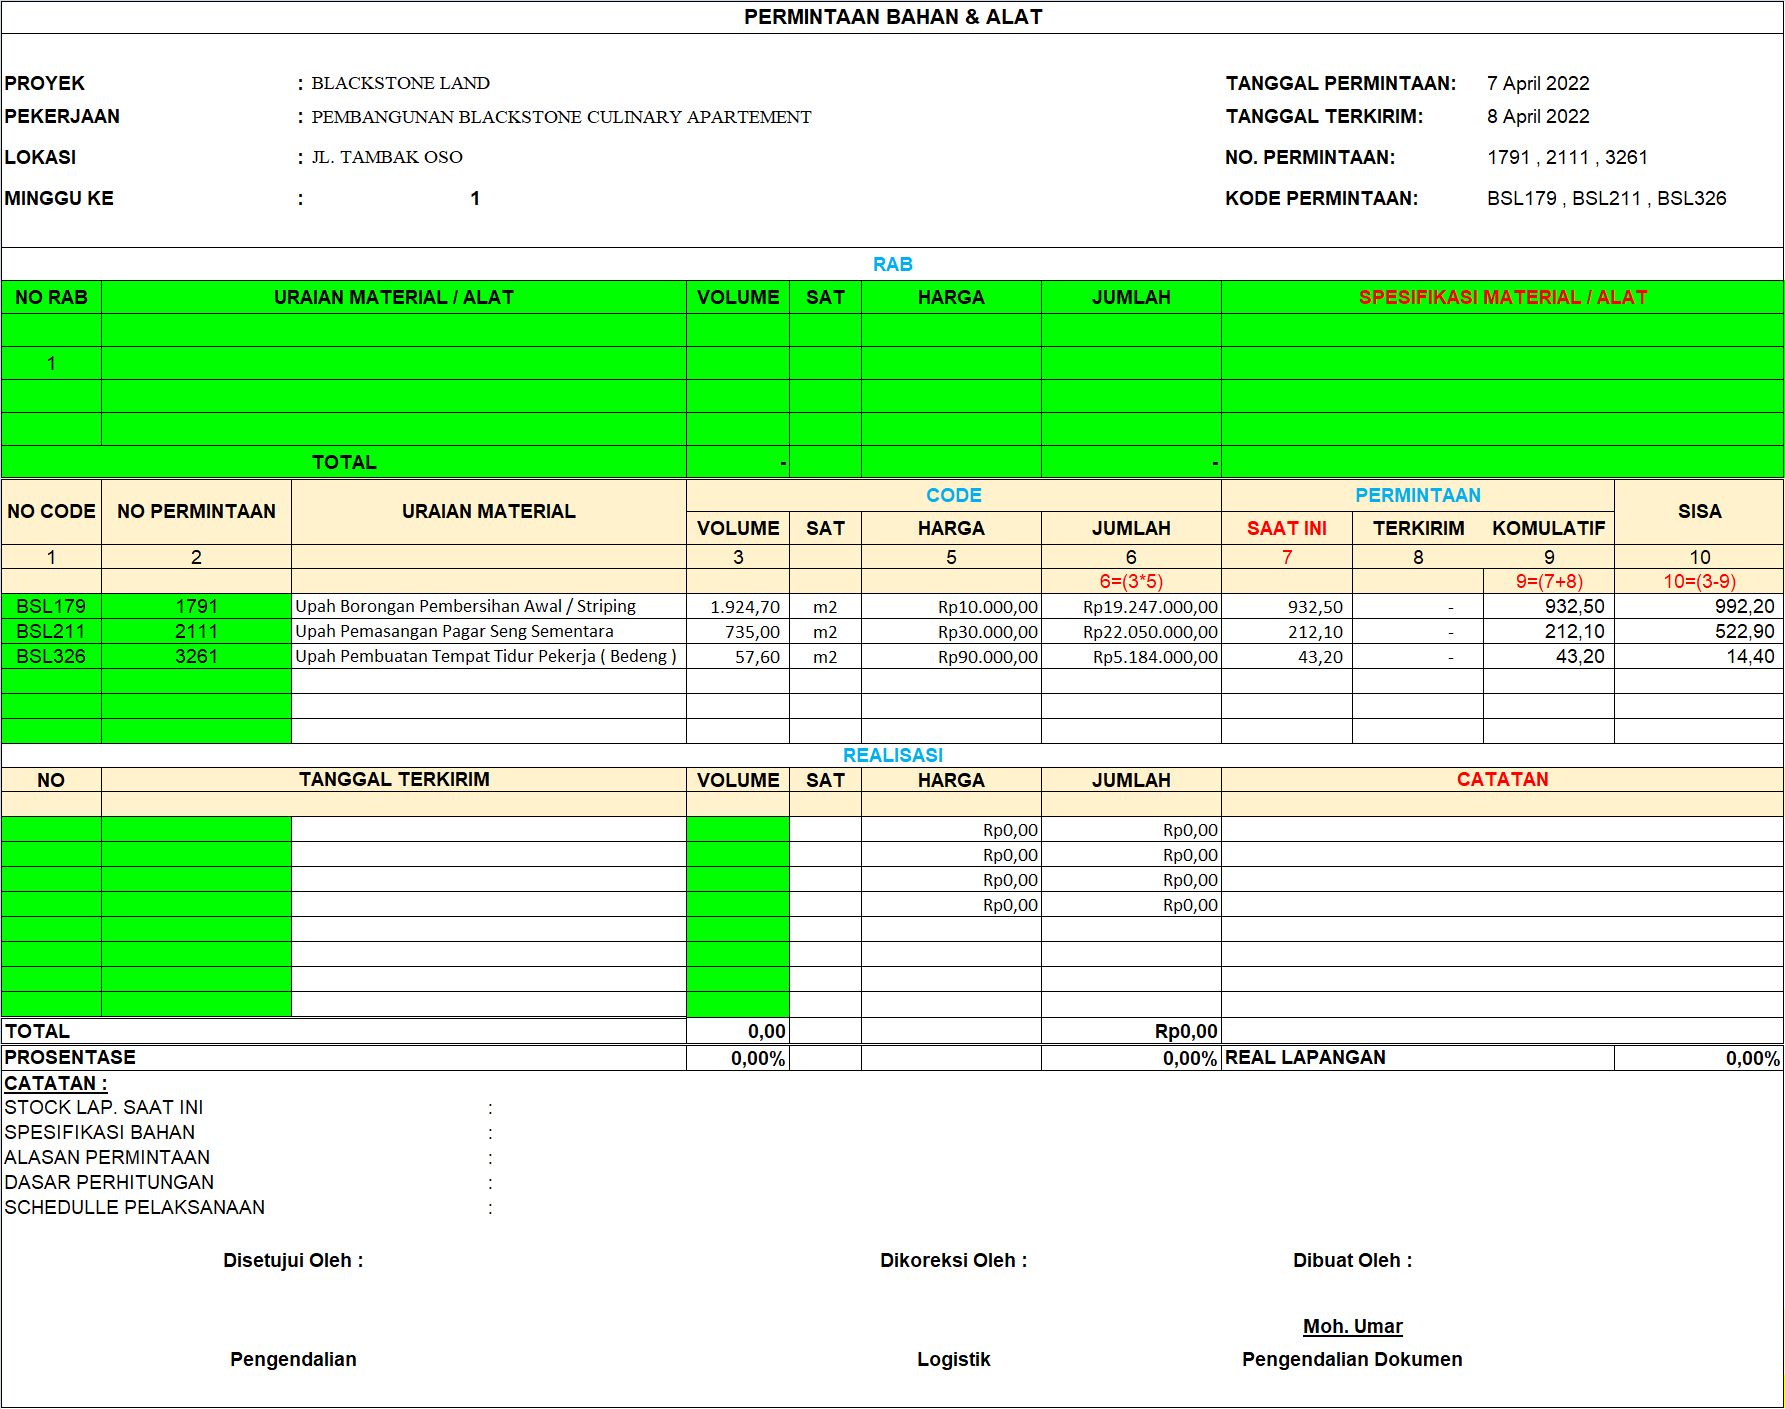Viewport: 1785px width, 1409px height.
Task: Select the REAL LAPANGAN label
Action: coord(1305,1057)
